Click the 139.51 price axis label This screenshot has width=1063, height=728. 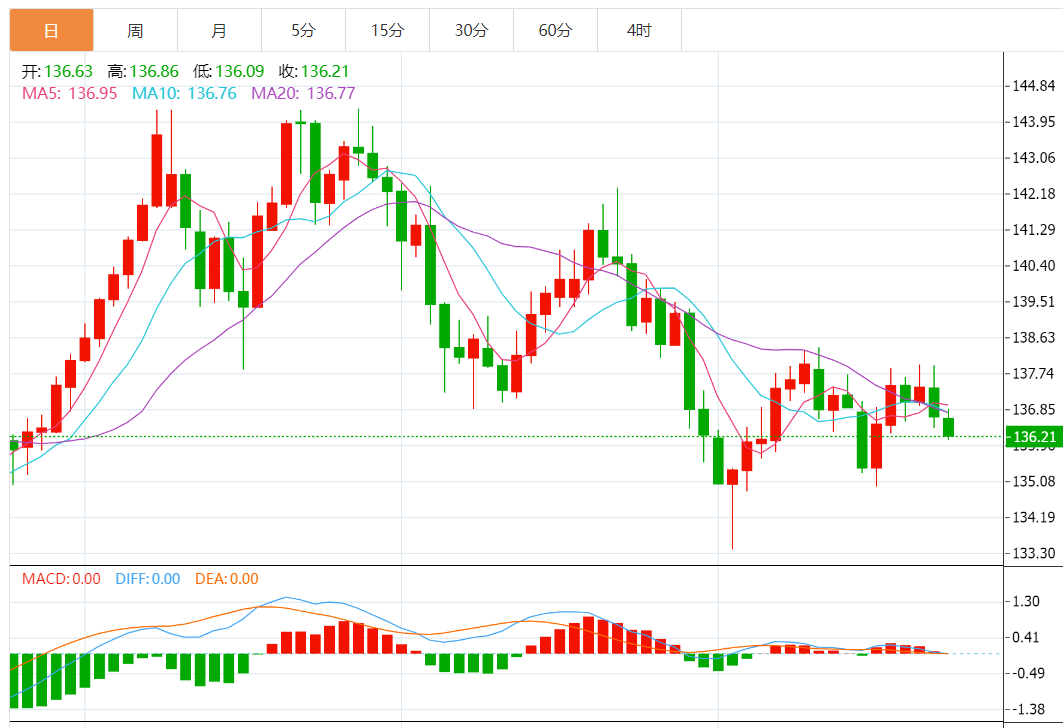(1034, 302)
